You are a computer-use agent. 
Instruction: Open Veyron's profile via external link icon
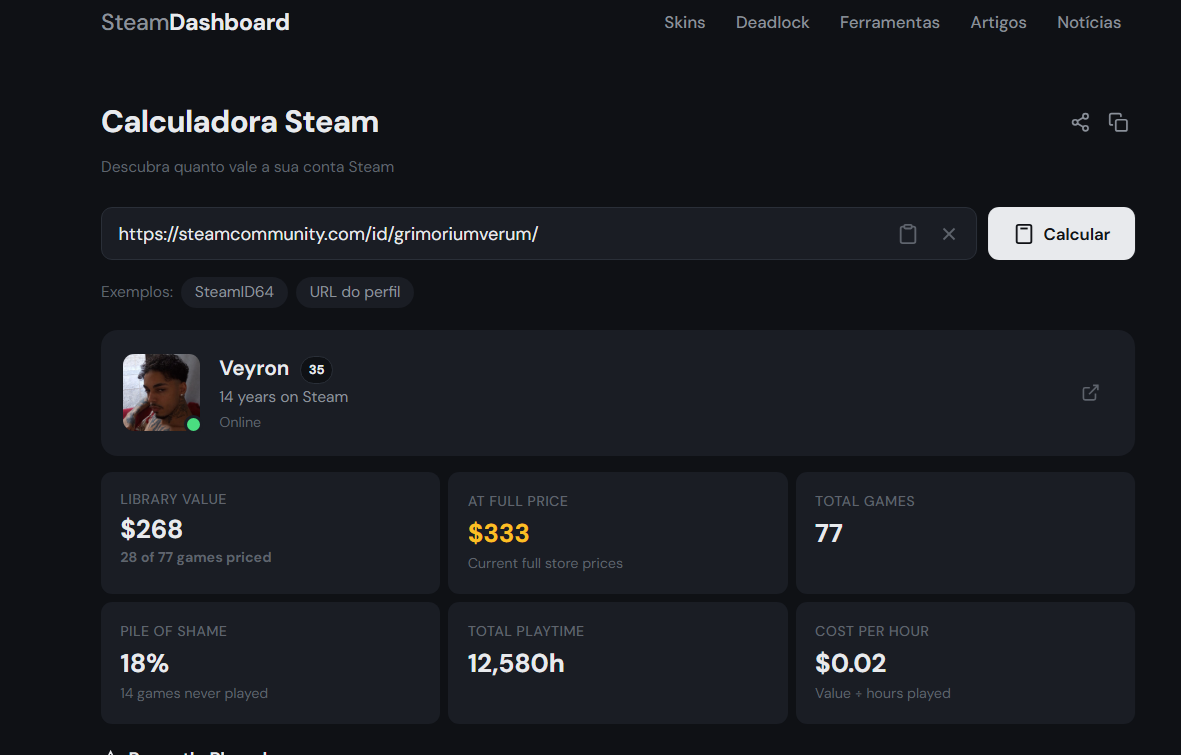coord(1090,393)
